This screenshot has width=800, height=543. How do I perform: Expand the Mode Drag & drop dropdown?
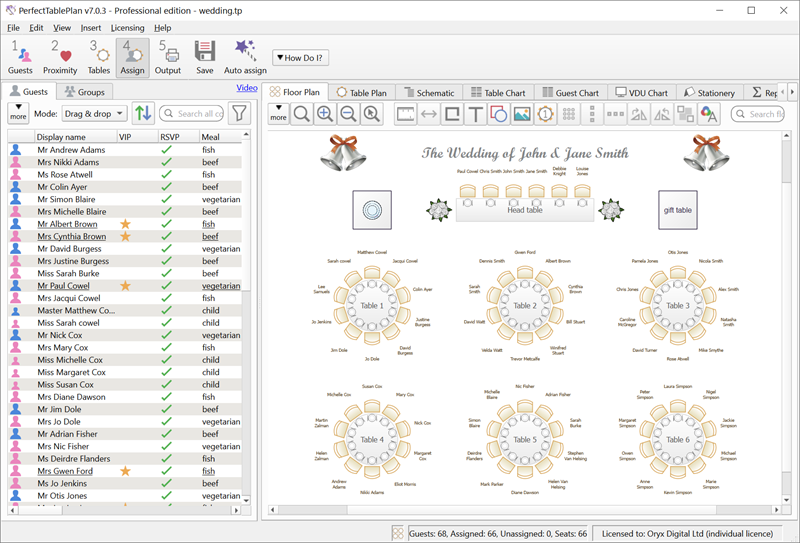(x=94, y=113)
